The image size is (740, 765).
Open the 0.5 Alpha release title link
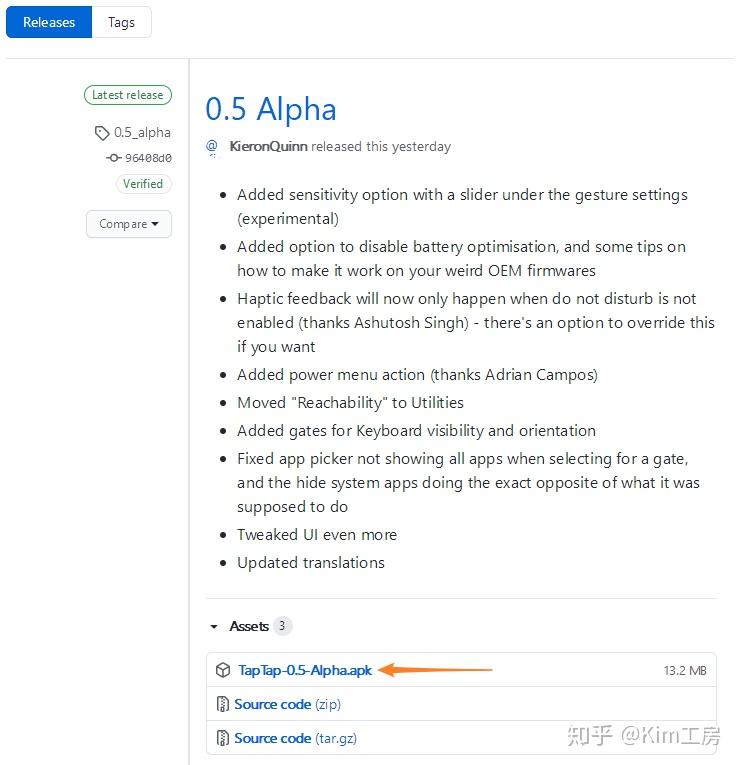point(271,109)
